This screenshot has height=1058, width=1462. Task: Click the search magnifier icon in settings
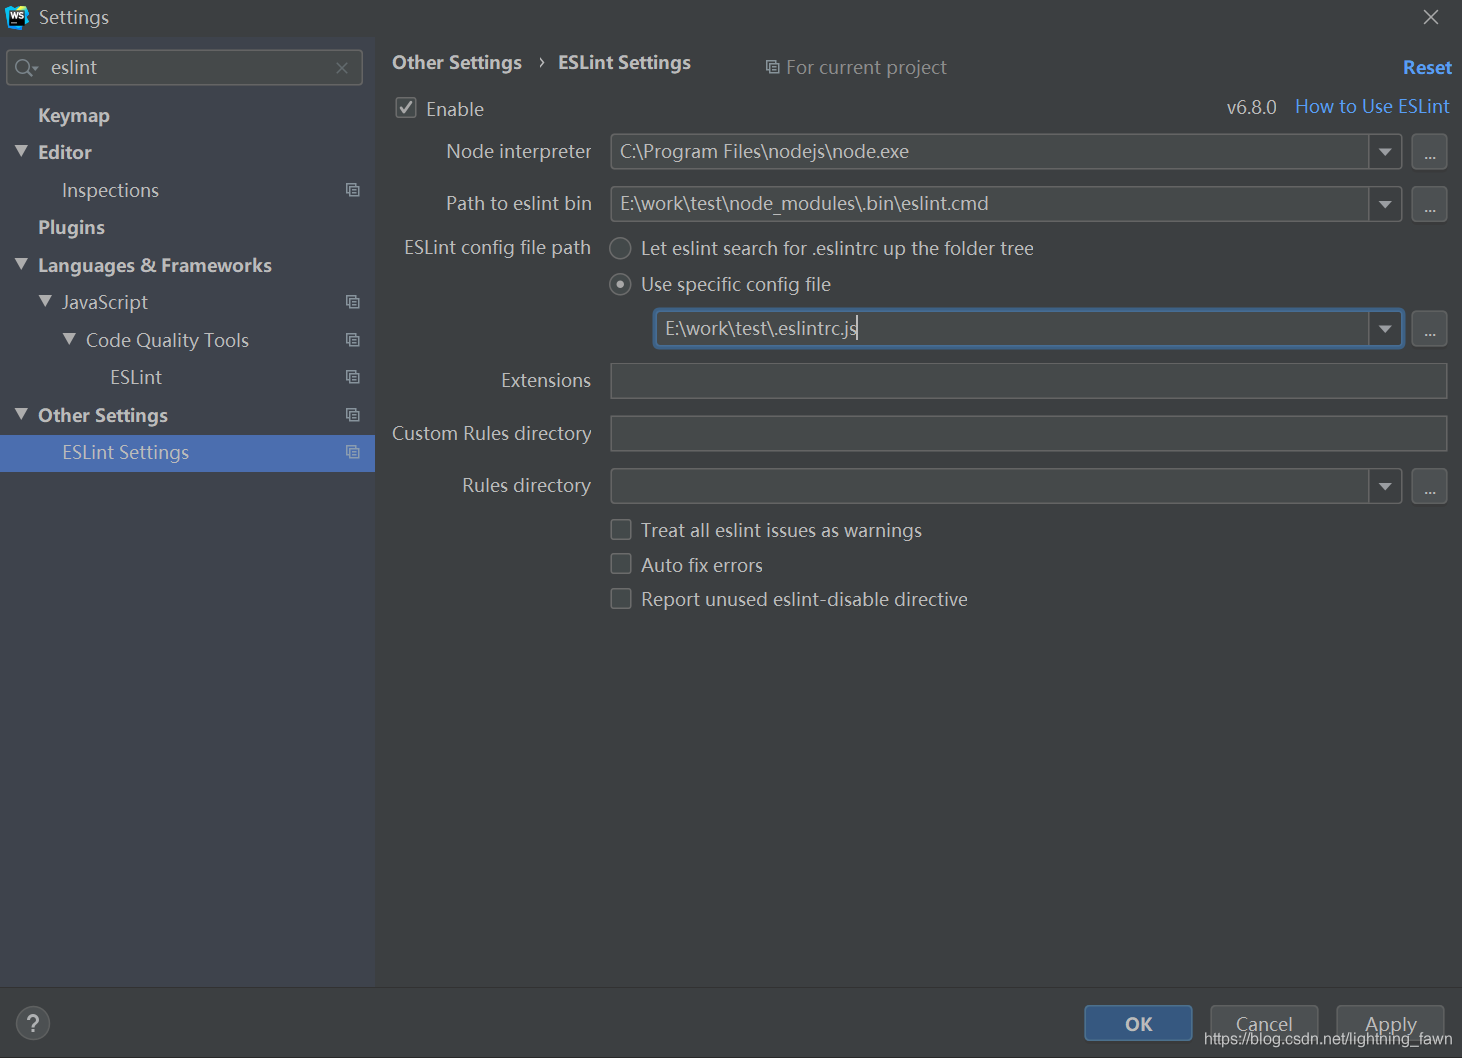(26, 68)
